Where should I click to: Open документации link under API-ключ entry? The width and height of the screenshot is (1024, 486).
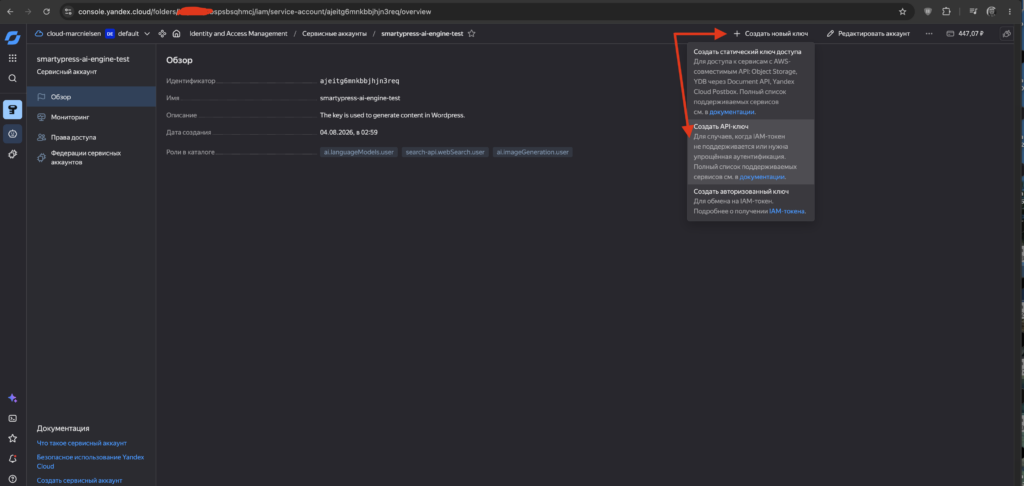point(762,177)
